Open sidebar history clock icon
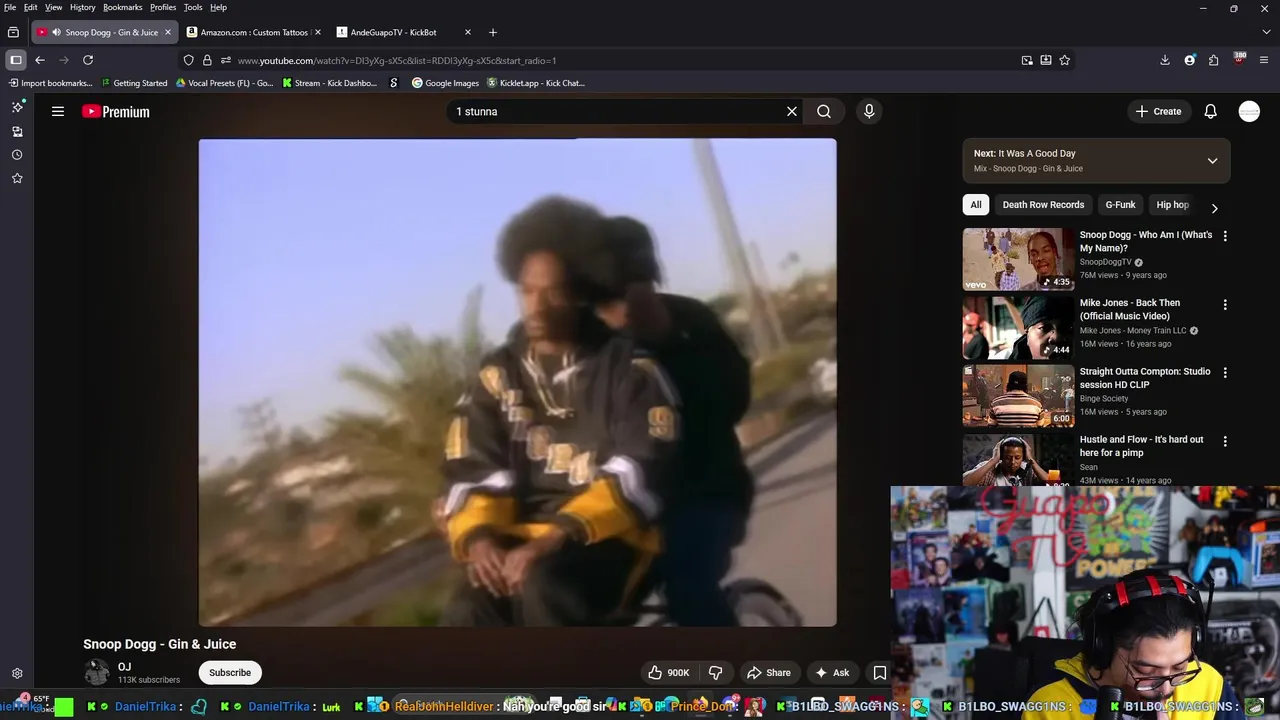Screen dimensions: 1280x720 (17, 155)
